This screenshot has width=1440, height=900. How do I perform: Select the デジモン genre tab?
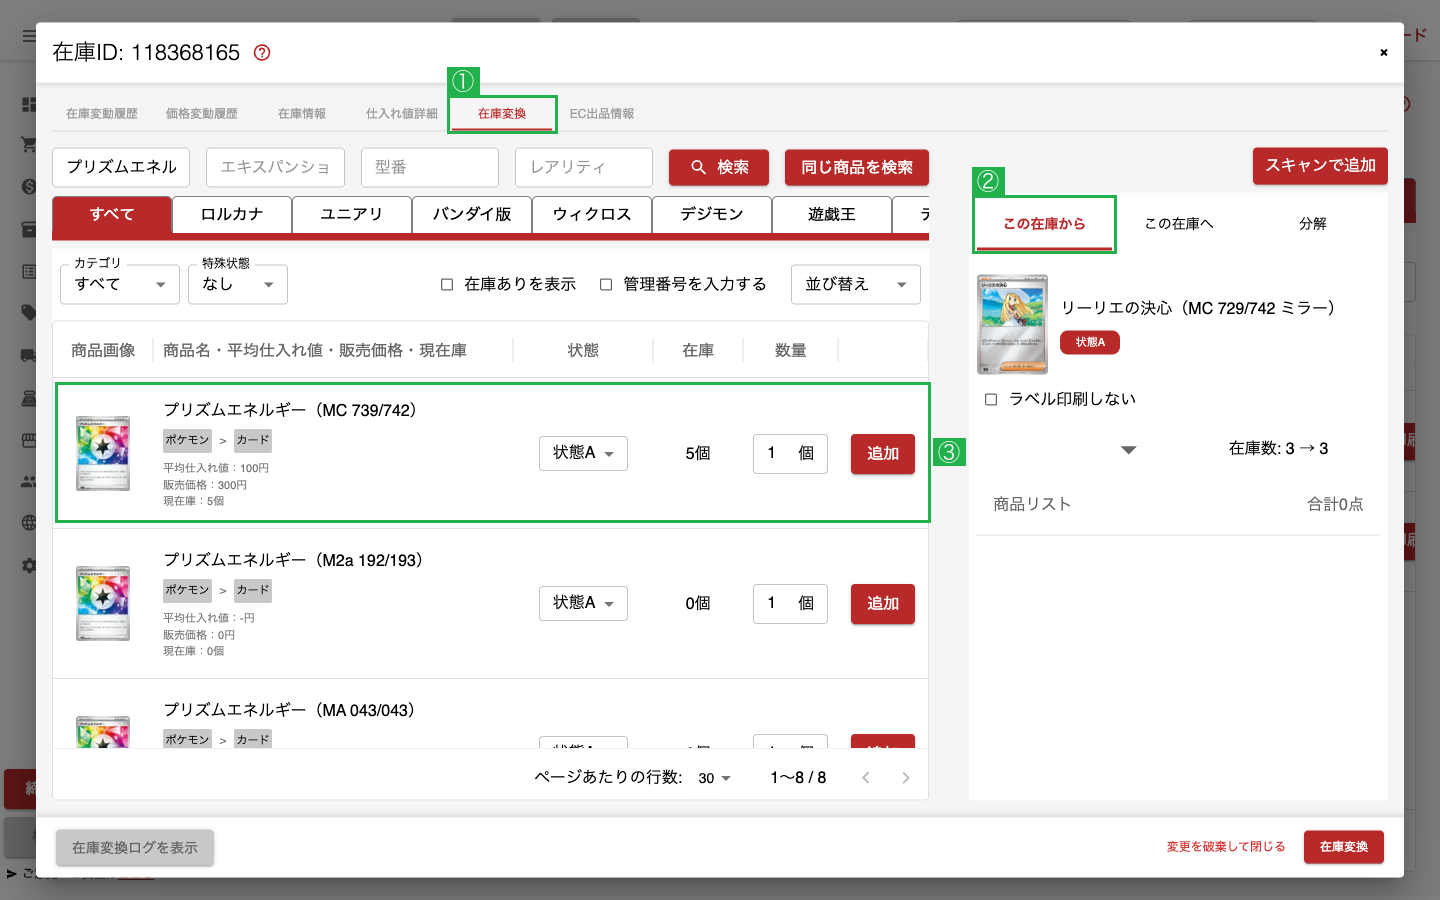[712, 215]
